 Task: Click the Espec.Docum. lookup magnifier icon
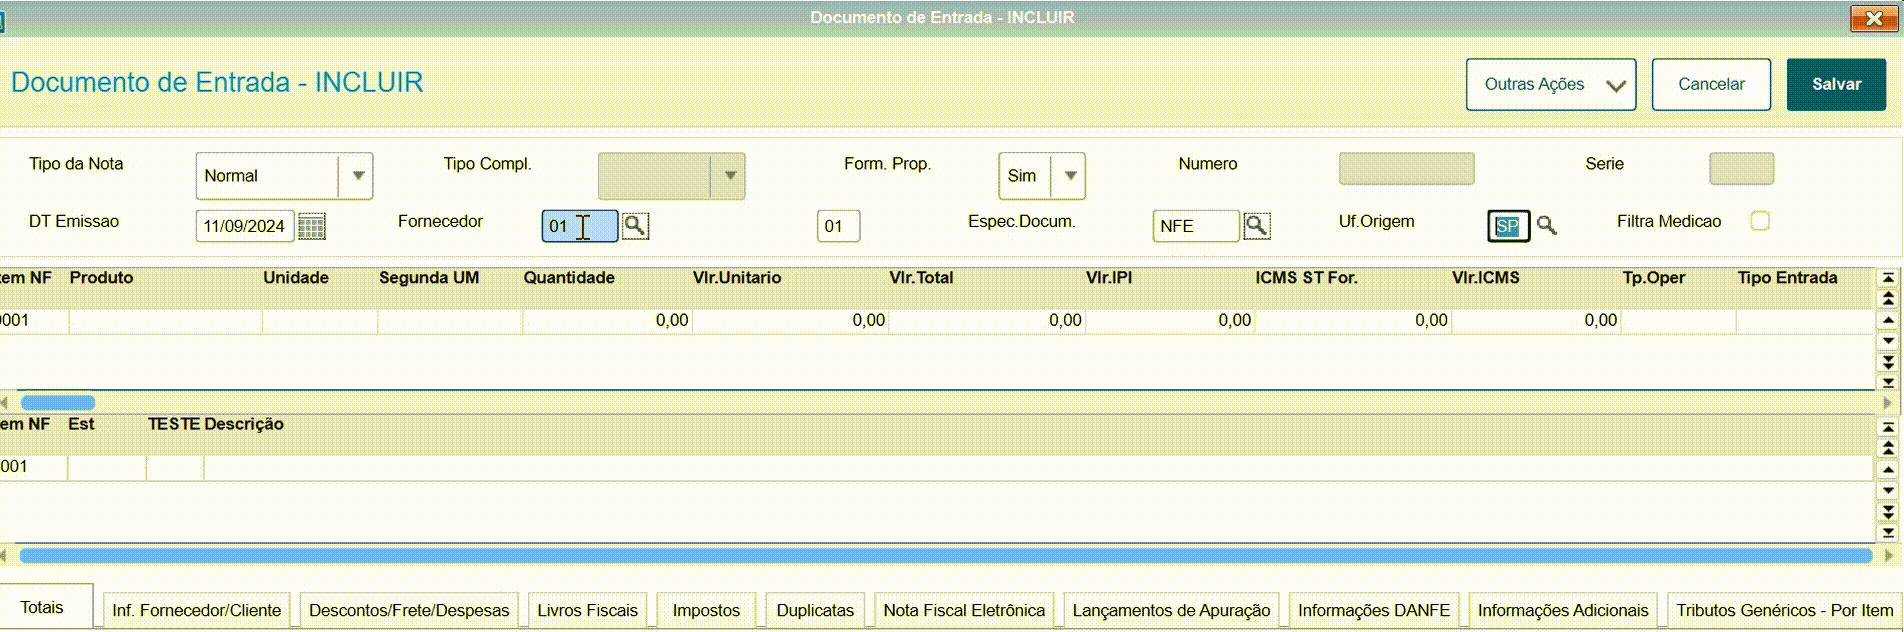[1257, 225]
